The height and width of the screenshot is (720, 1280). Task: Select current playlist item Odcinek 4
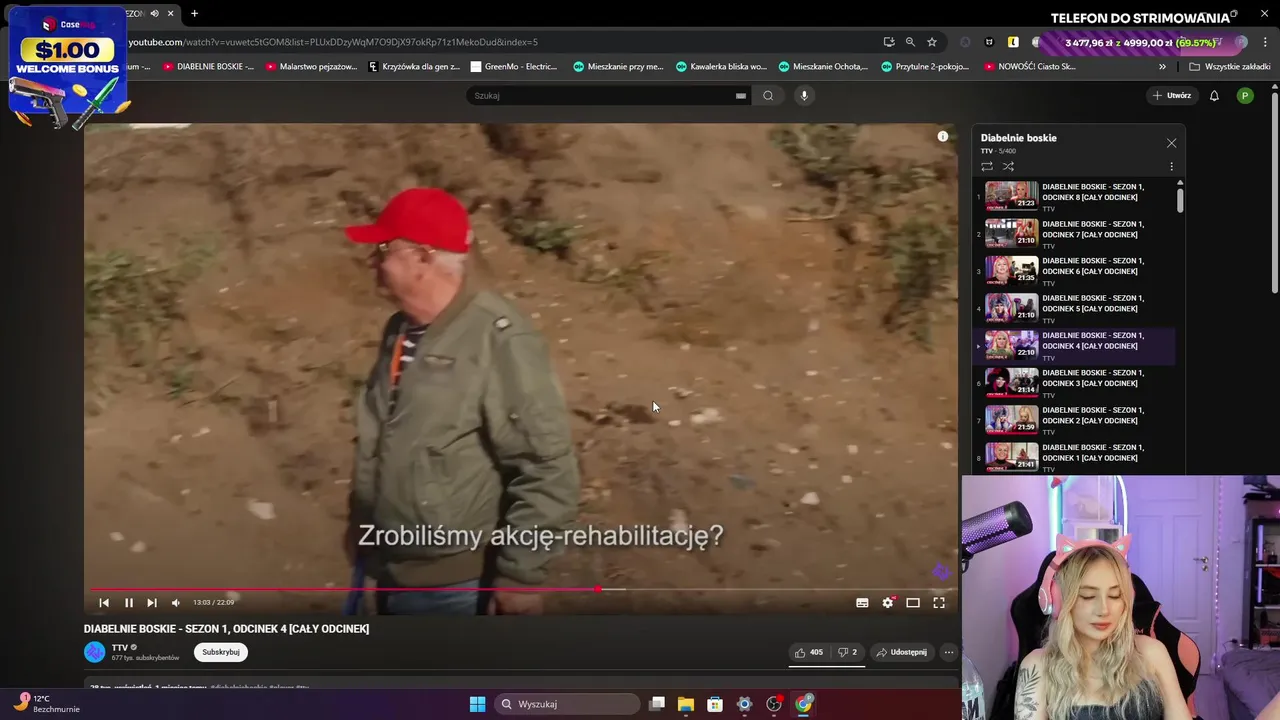[x=1075, y=345]
